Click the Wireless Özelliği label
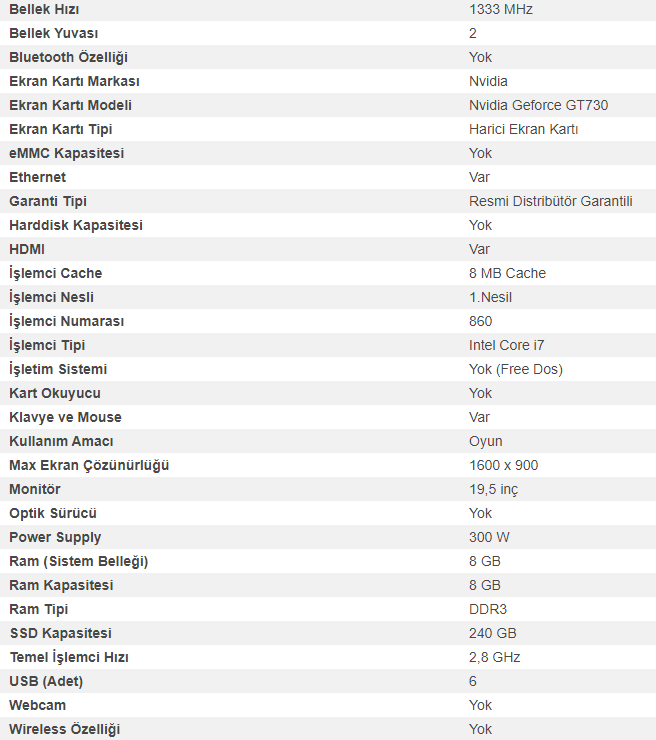 pyautogui.click(x=64, y=729)
